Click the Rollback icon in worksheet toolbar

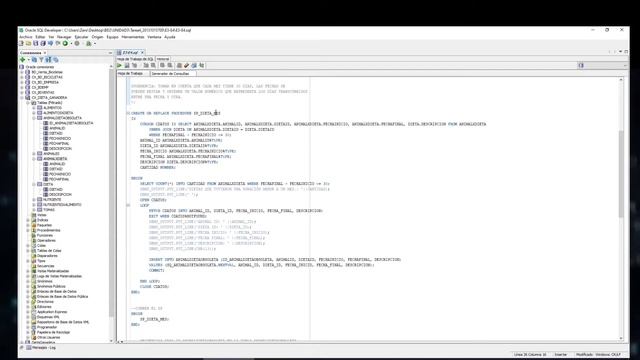tap(170, 65)
